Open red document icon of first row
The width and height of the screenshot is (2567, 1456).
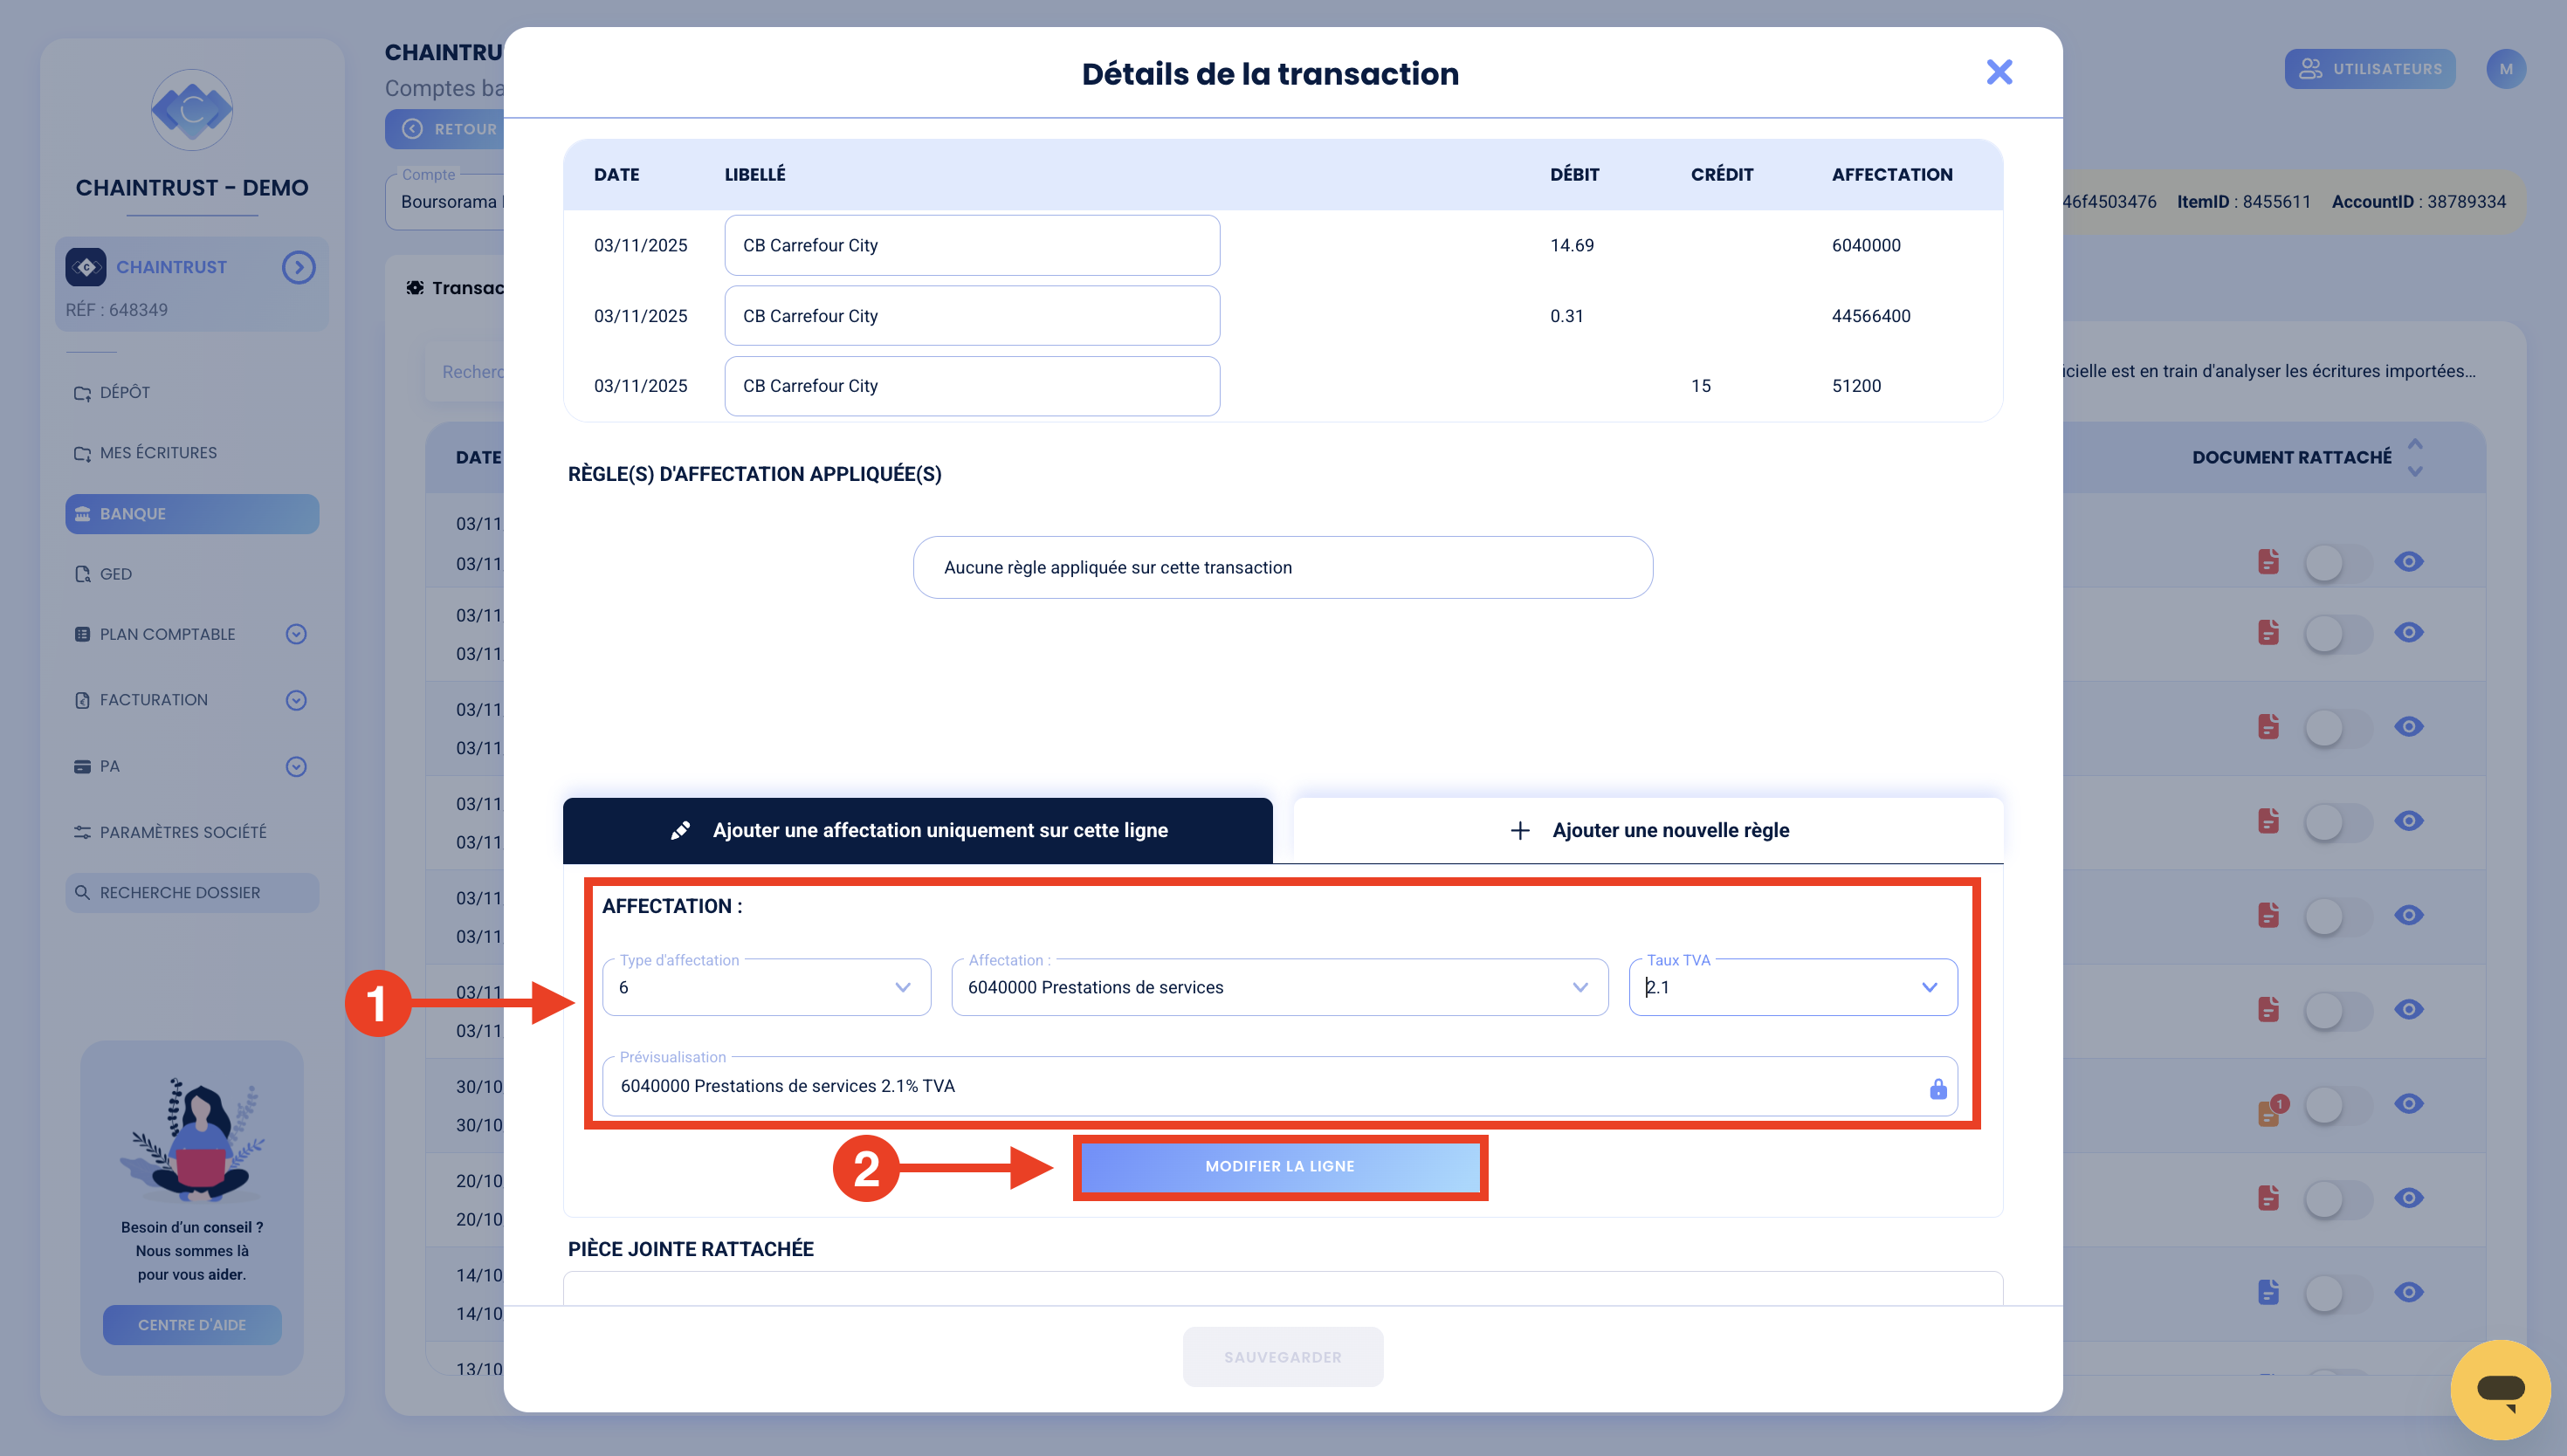point(2268,562)
